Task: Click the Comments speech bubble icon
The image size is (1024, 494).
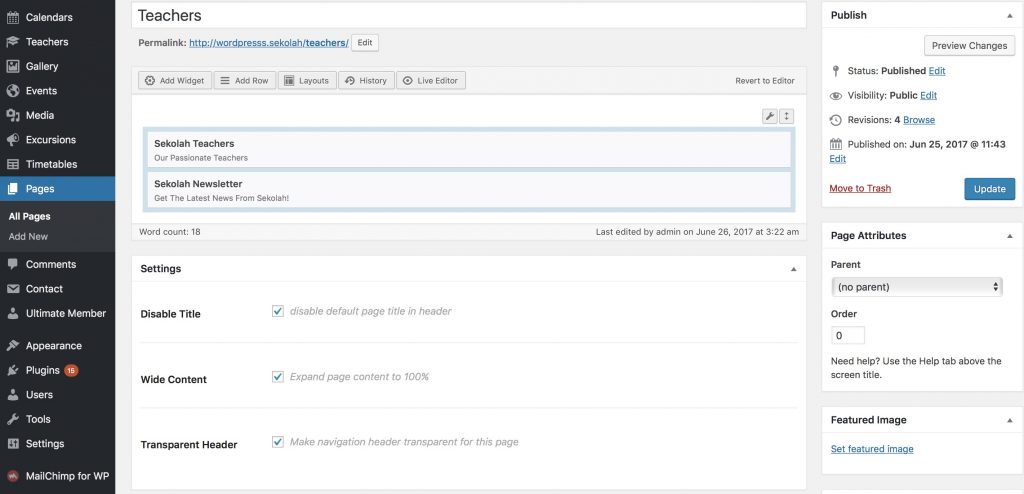Action: 12,264
